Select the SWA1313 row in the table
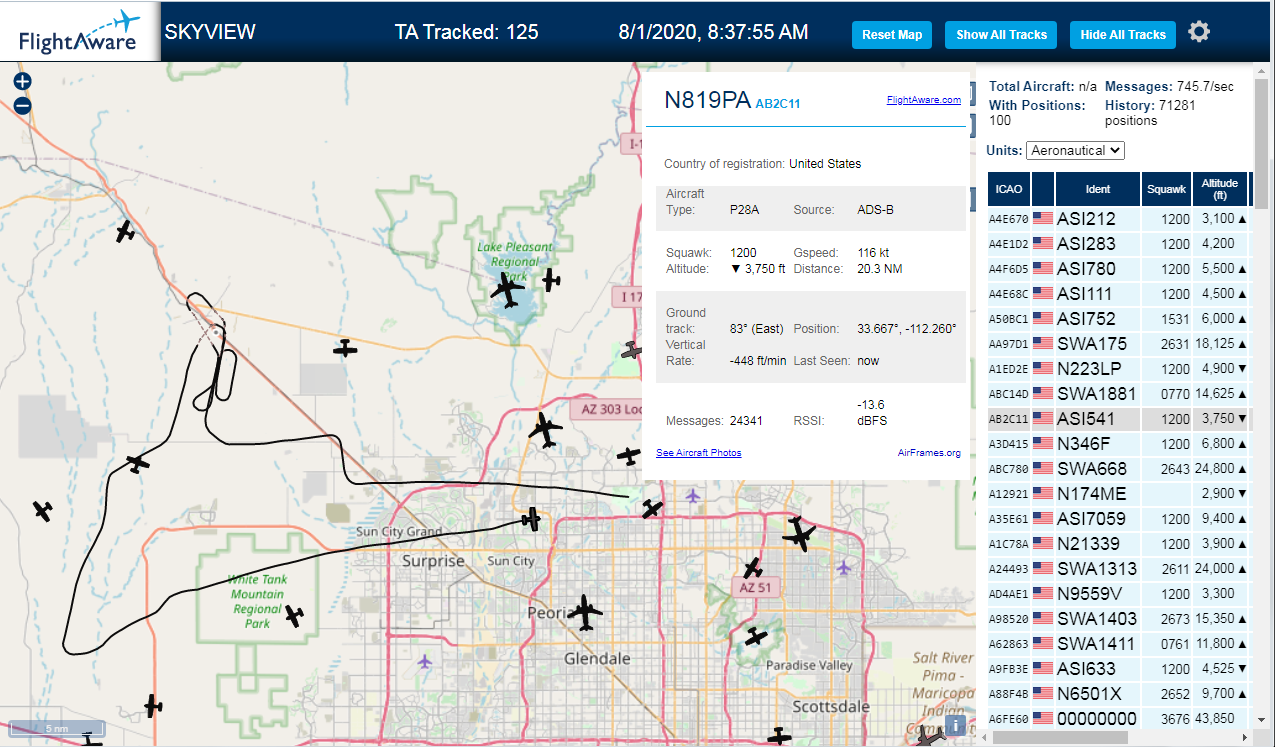This screenshot has width=1275, height=747. click(x=1118, y=569)
